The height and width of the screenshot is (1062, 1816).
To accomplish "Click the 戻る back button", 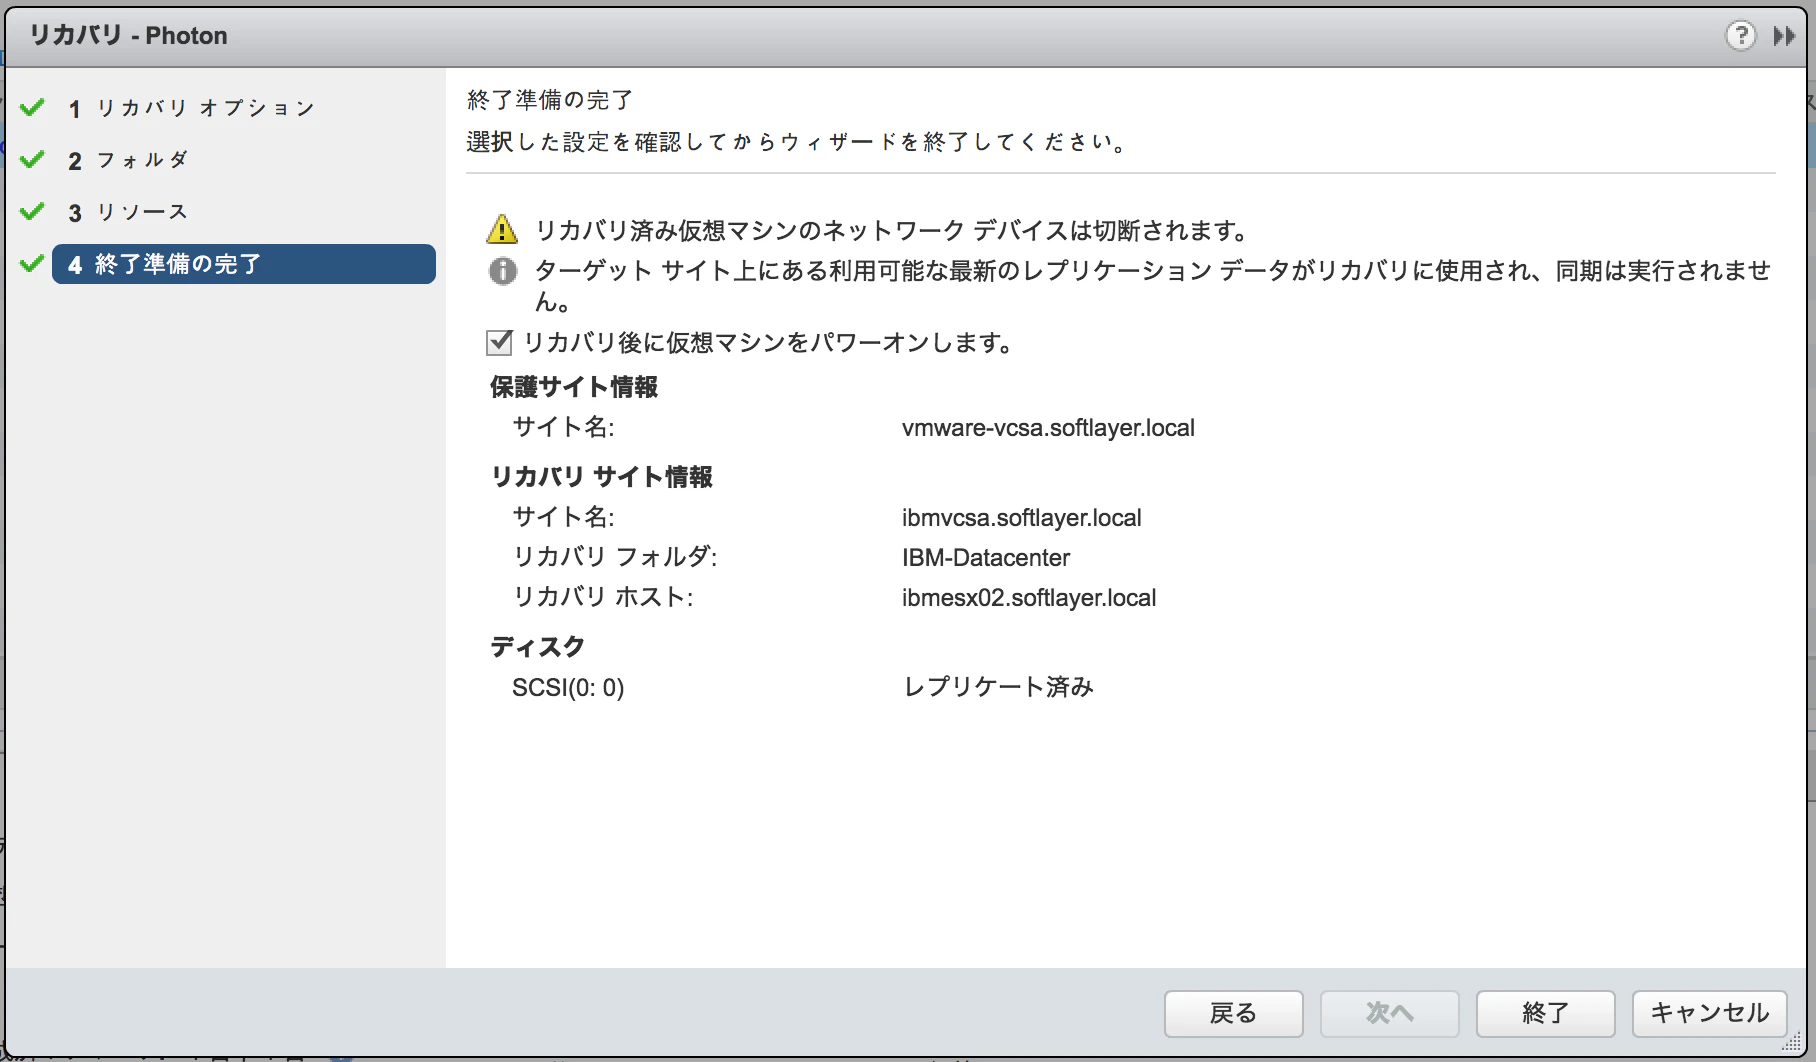I will 1234,1014.
